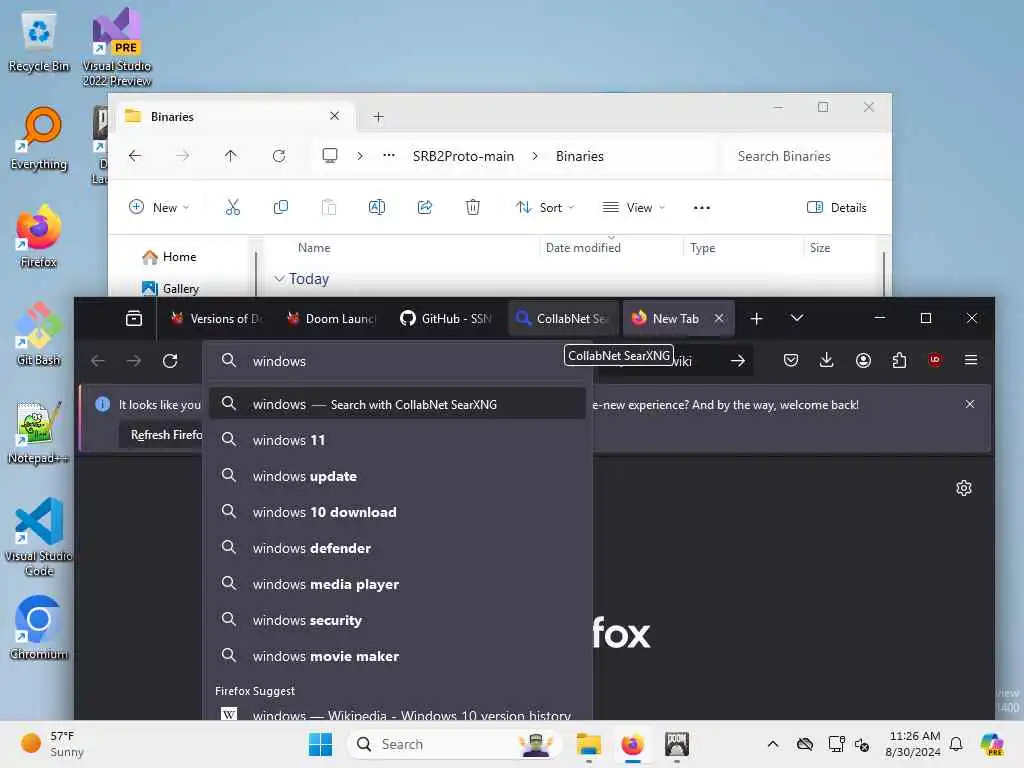This screenshot has width=1024, height=768.
Task: Click the Go arrow in the Firefox address bar
Action: (738, 360)
